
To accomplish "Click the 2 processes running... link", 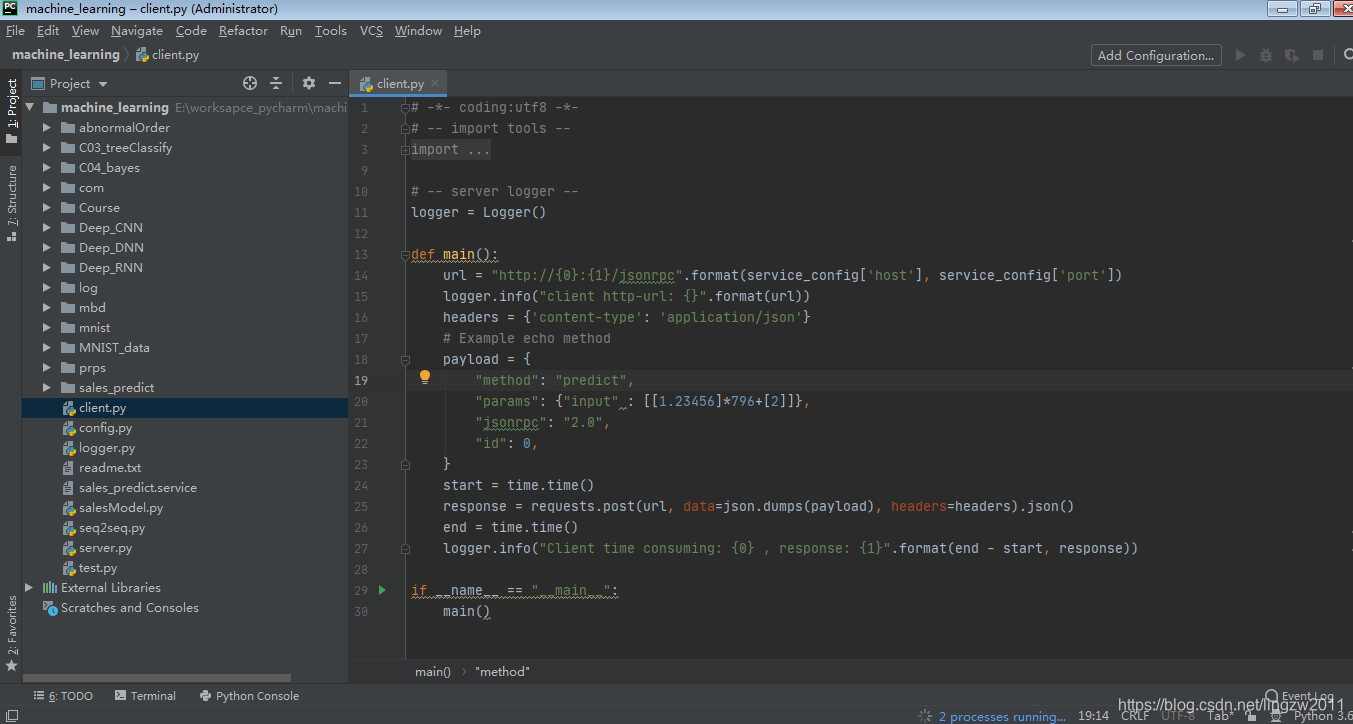I will [1003, 716].
